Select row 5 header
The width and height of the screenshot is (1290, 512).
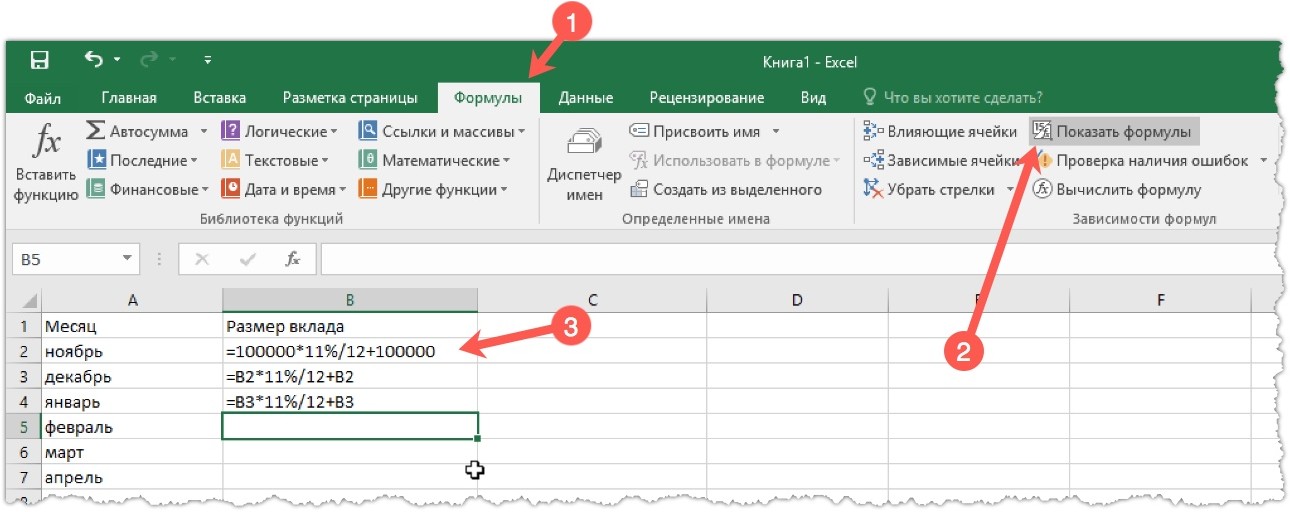(x=26, y=427)
